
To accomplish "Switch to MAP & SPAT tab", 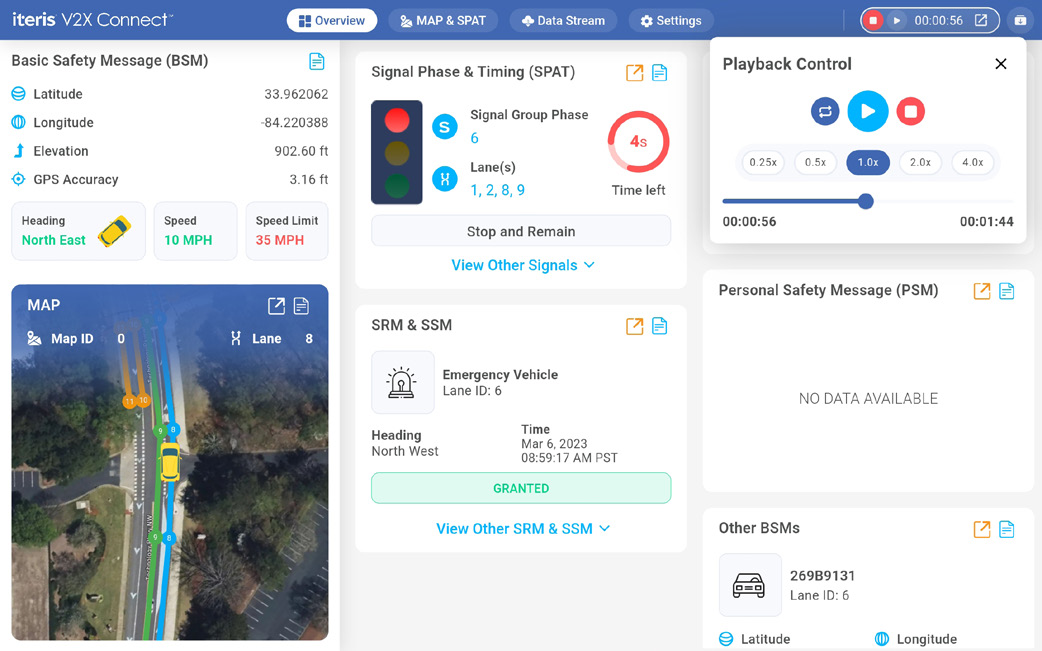I will [442, 20].
